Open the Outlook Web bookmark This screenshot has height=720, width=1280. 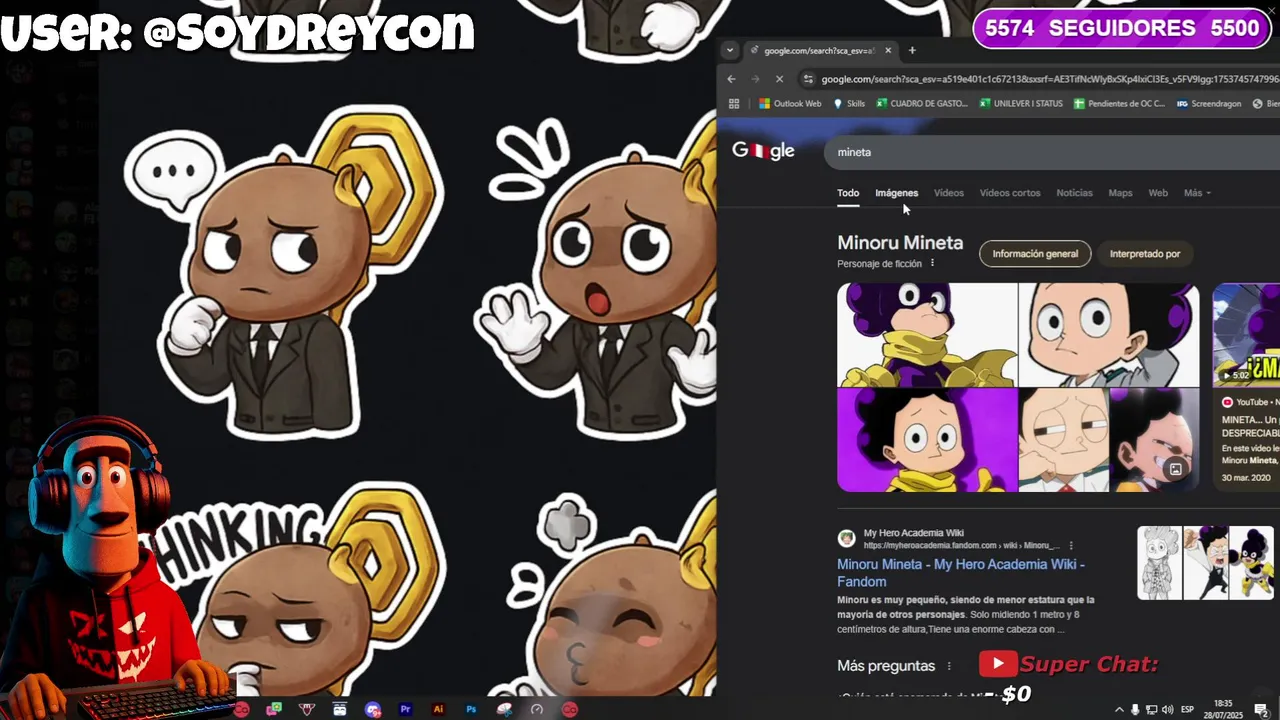790,103
